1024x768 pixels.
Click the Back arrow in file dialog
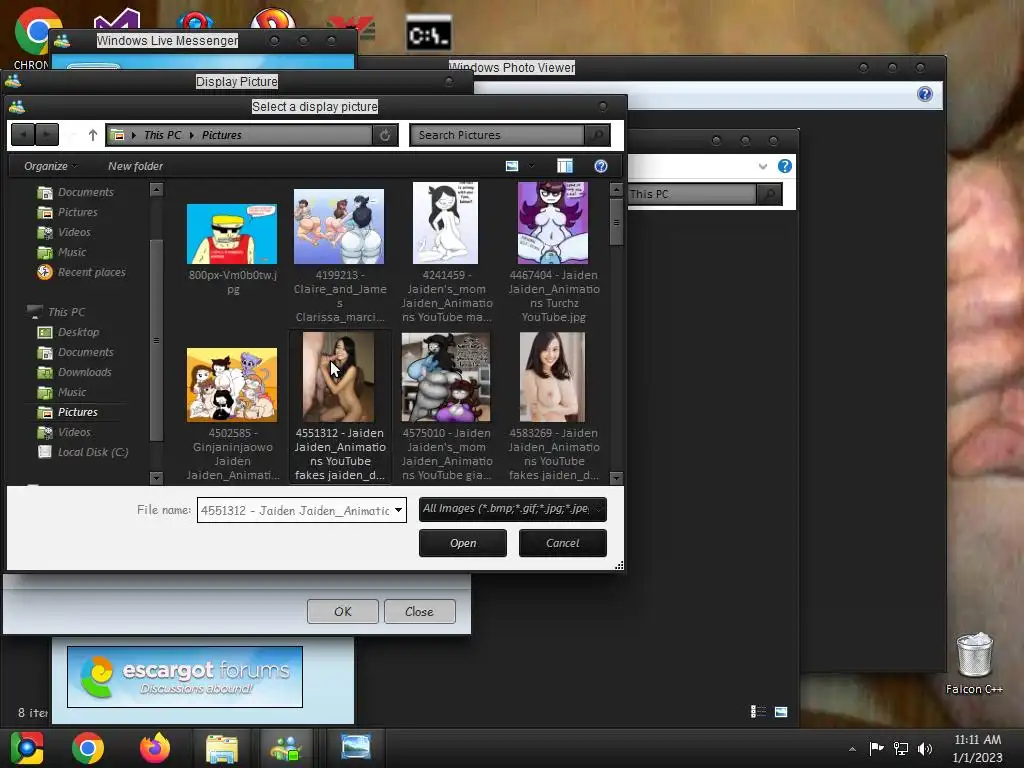point(23,135)
